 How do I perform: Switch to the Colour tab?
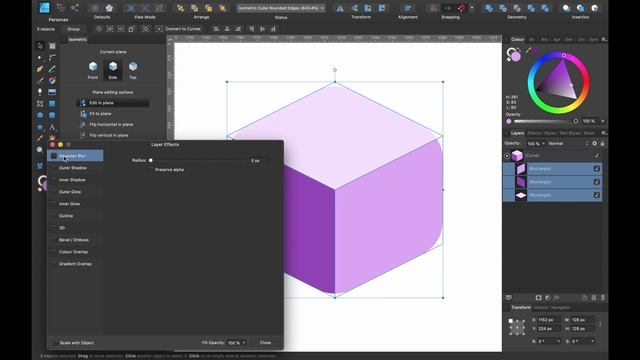point(517,40)
